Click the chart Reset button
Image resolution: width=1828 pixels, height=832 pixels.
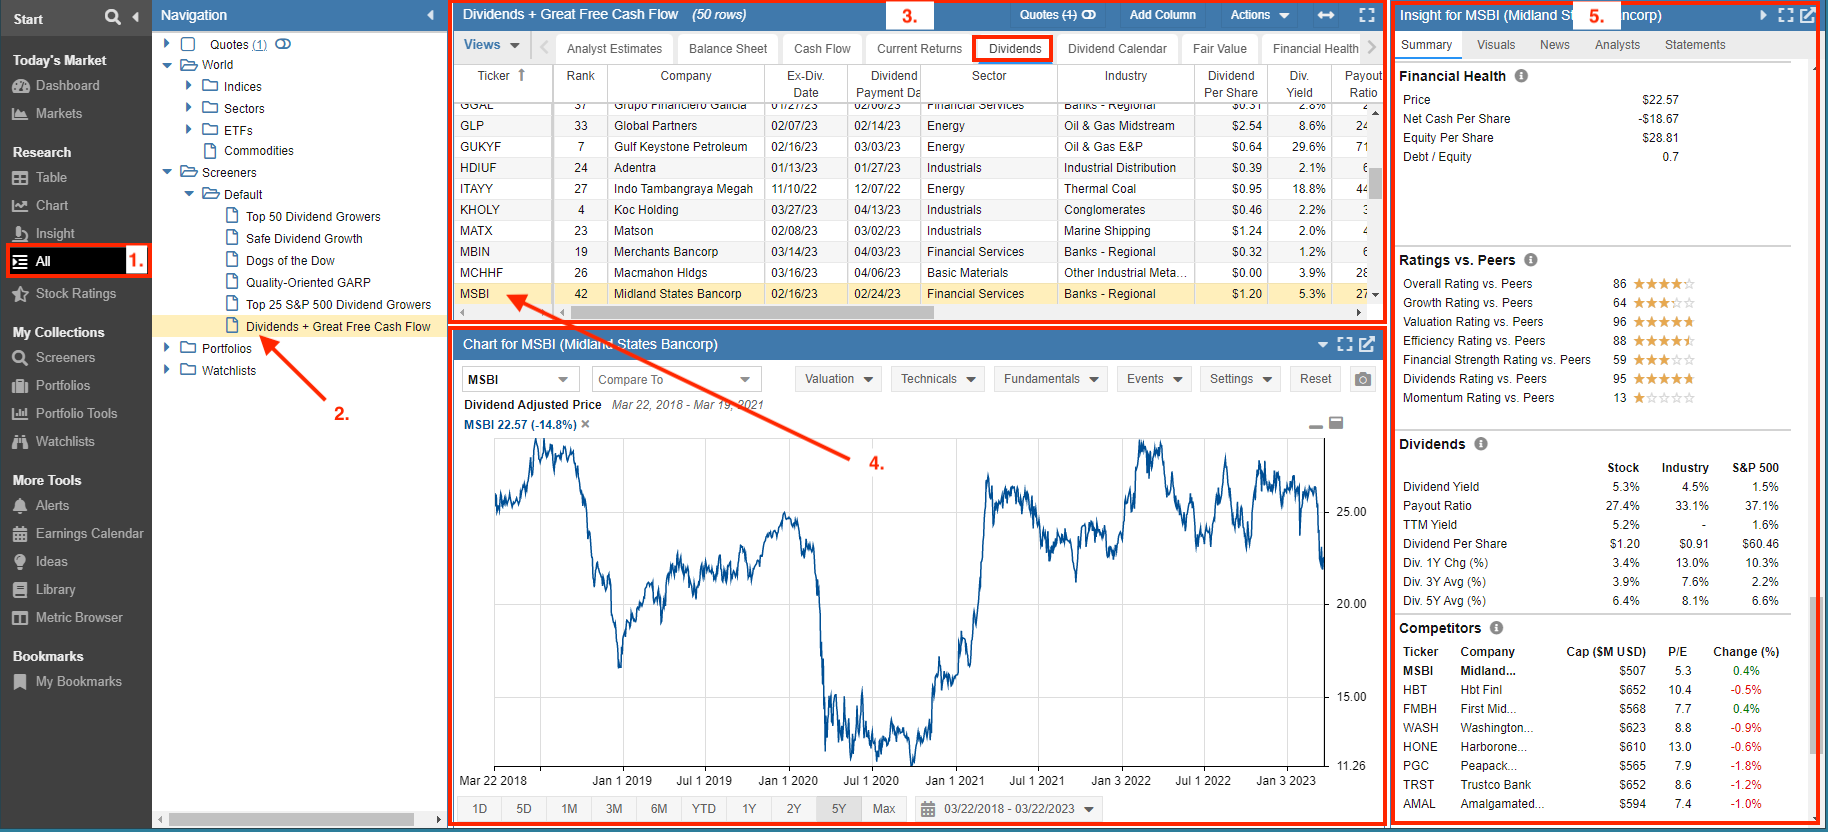(1315, 379)
